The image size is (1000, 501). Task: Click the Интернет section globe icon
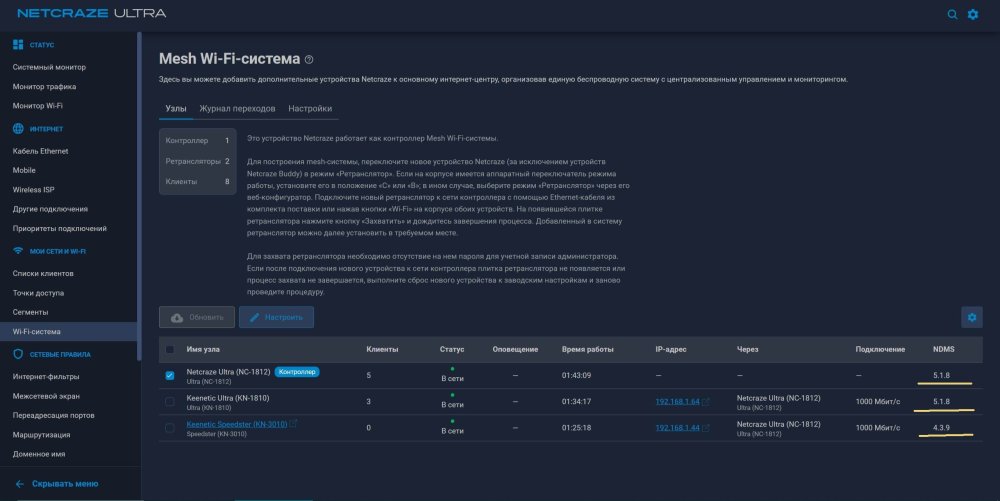point(18,129)
